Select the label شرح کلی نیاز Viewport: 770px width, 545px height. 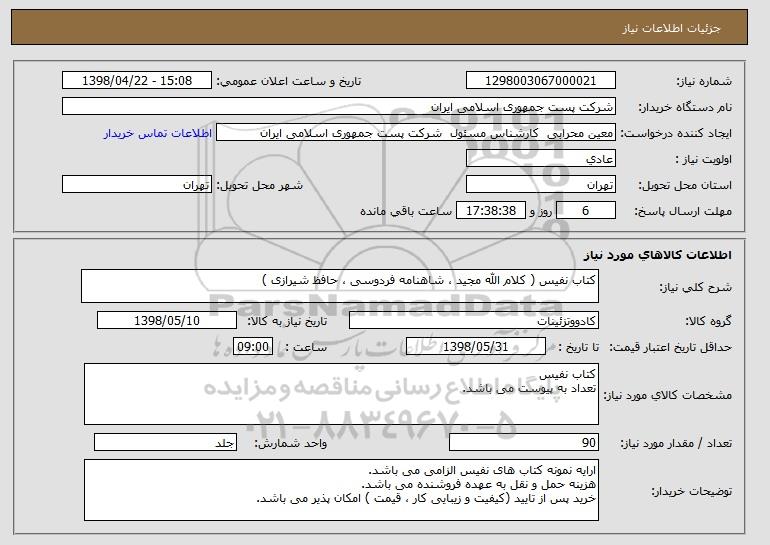pos(695,287)
